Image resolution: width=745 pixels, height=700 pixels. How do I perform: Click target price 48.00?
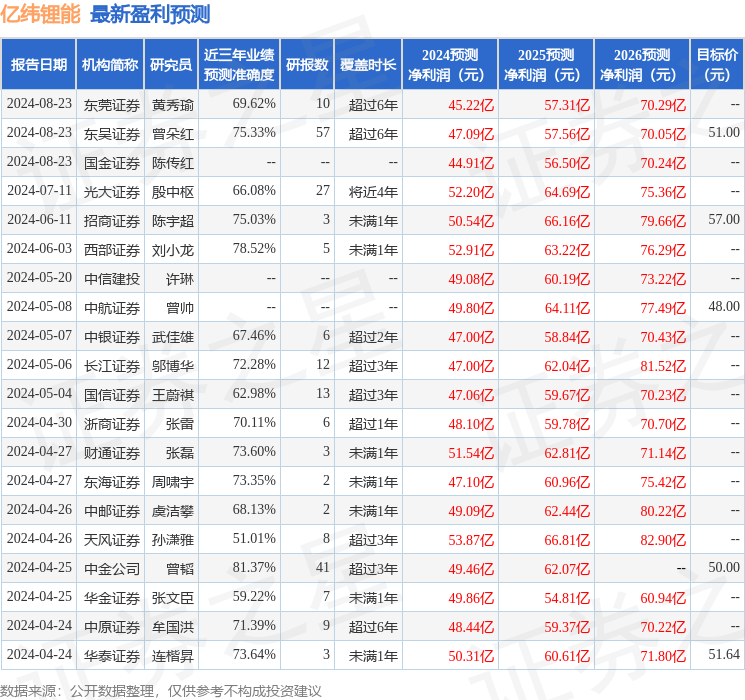(x=724, y=306)
